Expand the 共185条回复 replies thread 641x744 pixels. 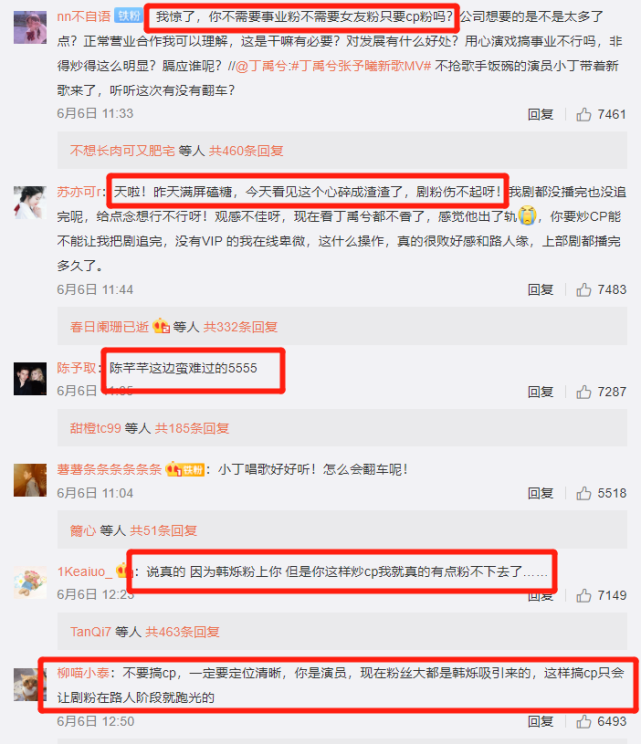pos(192,428)
